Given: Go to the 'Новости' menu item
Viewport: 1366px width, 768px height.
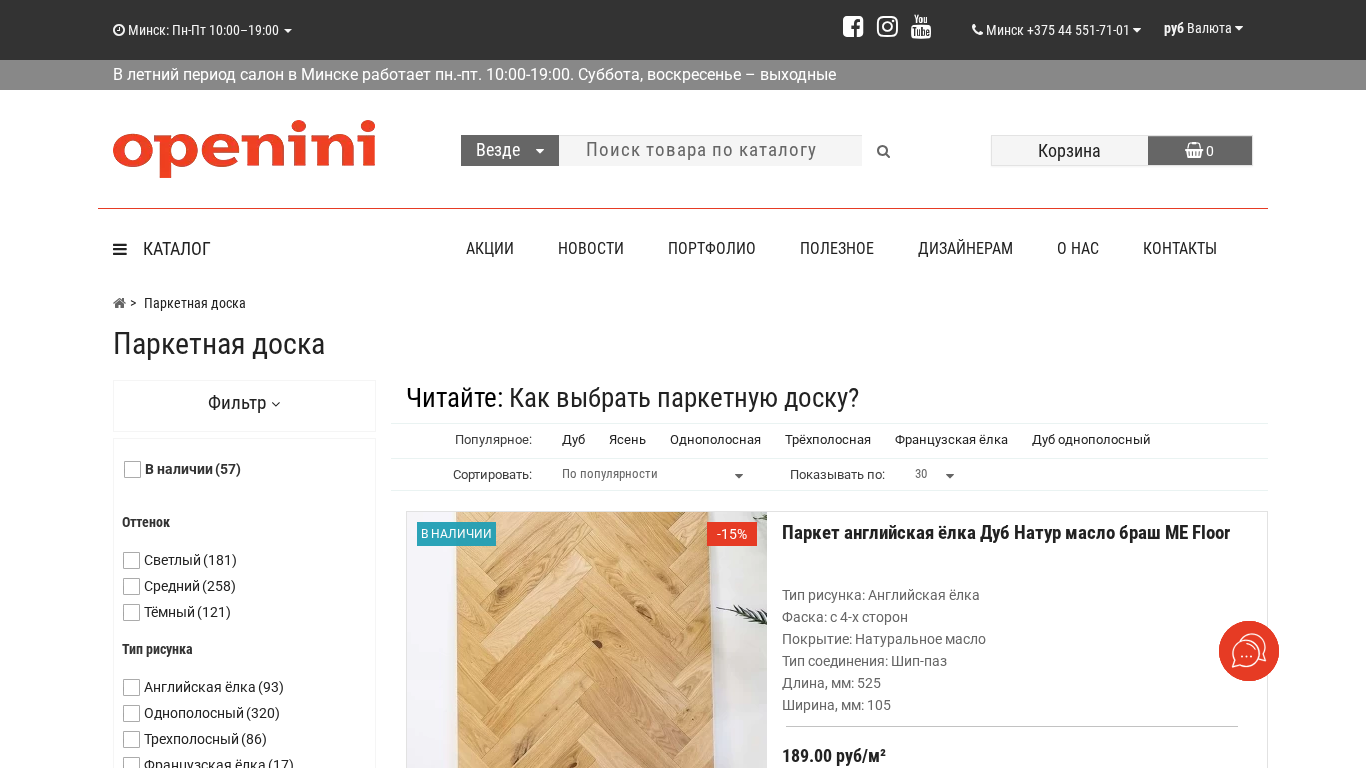Looking at the screenshot, I should tap(591, 249).
